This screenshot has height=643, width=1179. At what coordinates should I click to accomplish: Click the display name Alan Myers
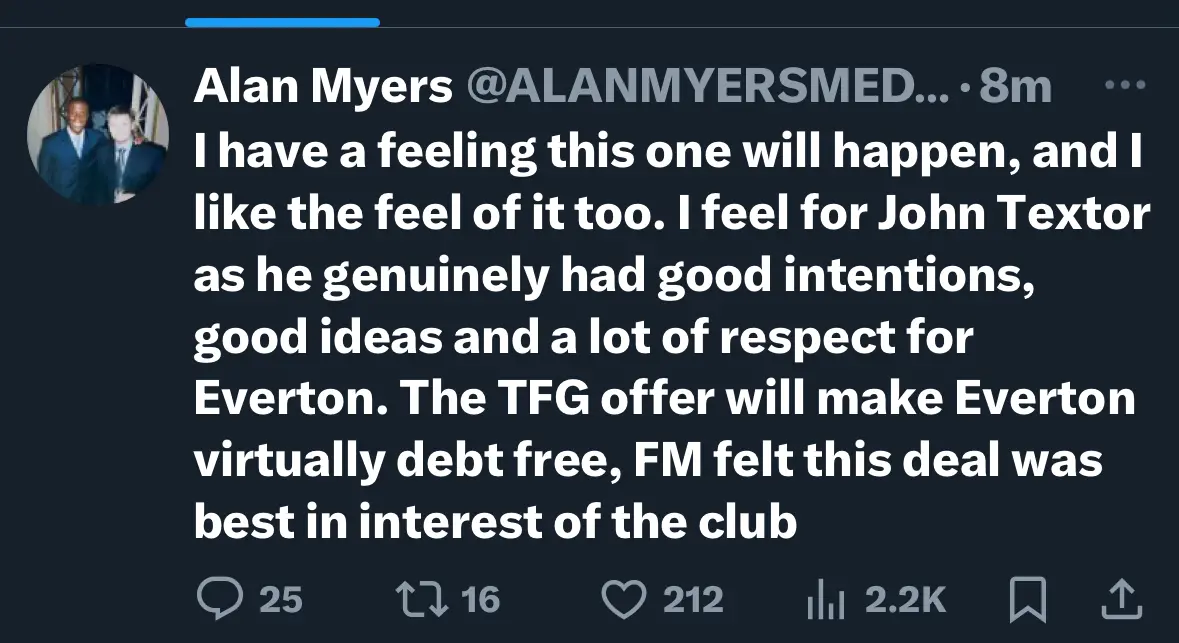pos(322,88)
